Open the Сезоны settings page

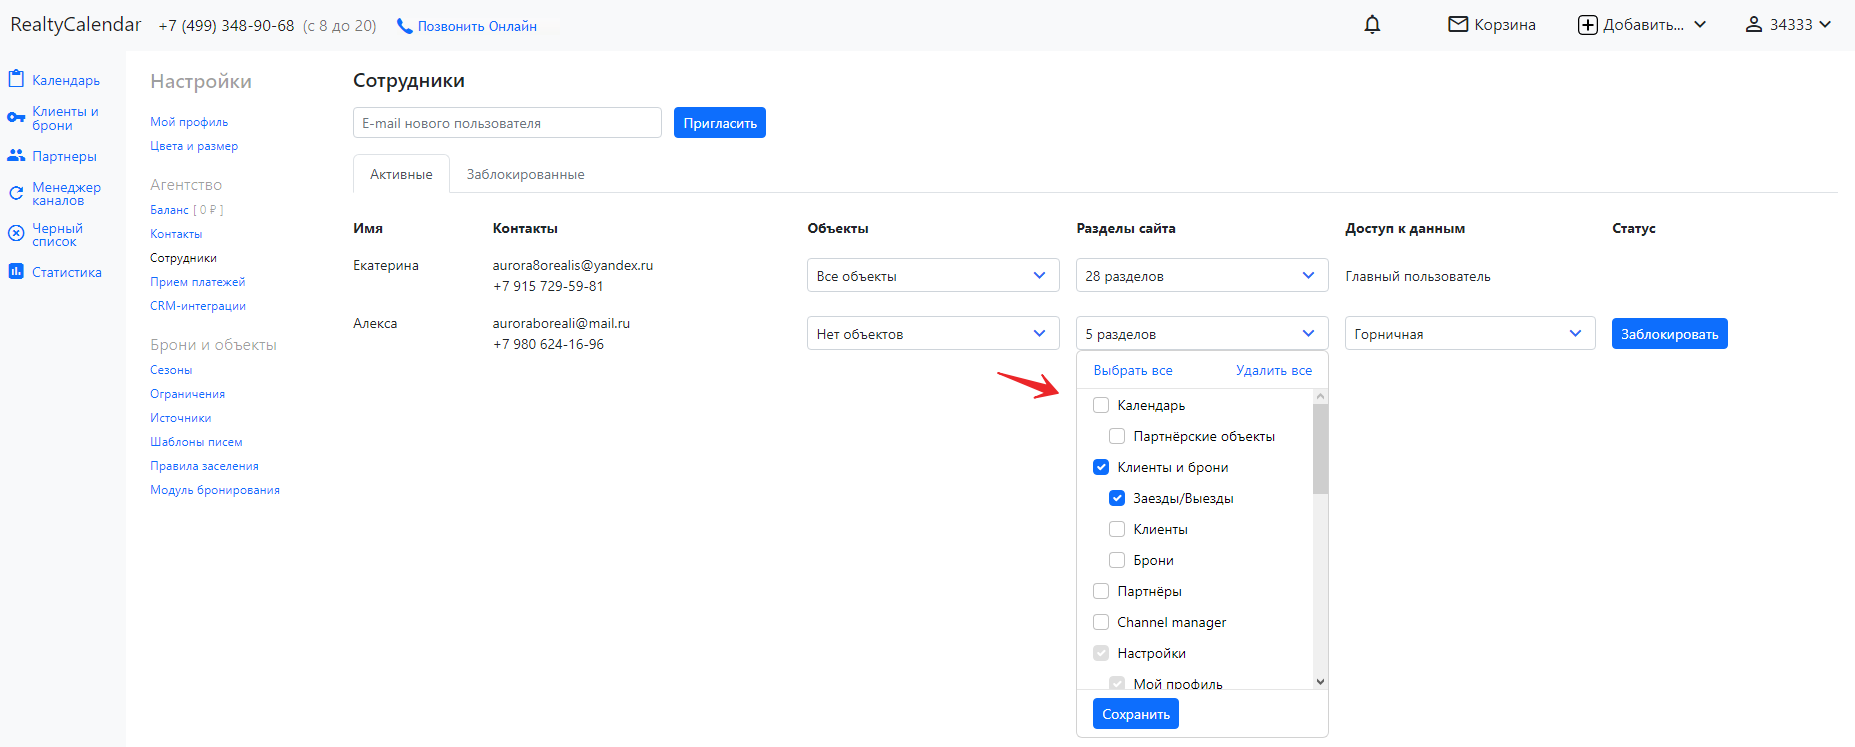click(x=171, y=370)
